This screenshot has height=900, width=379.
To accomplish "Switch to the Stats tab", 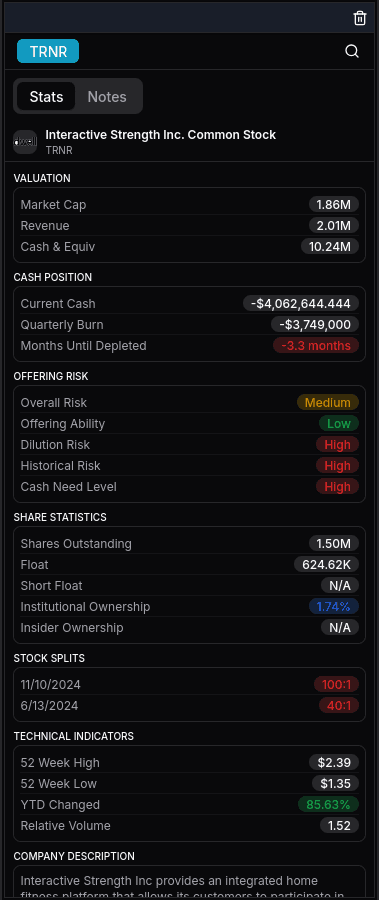I will [46, 96].
